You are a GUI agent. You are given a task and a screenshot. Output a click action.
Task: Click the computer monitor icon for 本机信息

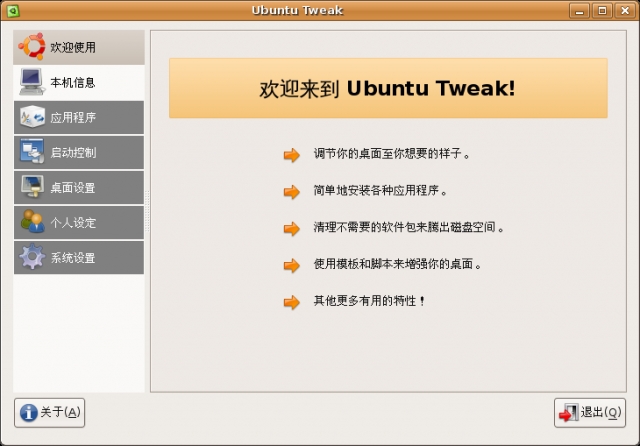(31, 82)
